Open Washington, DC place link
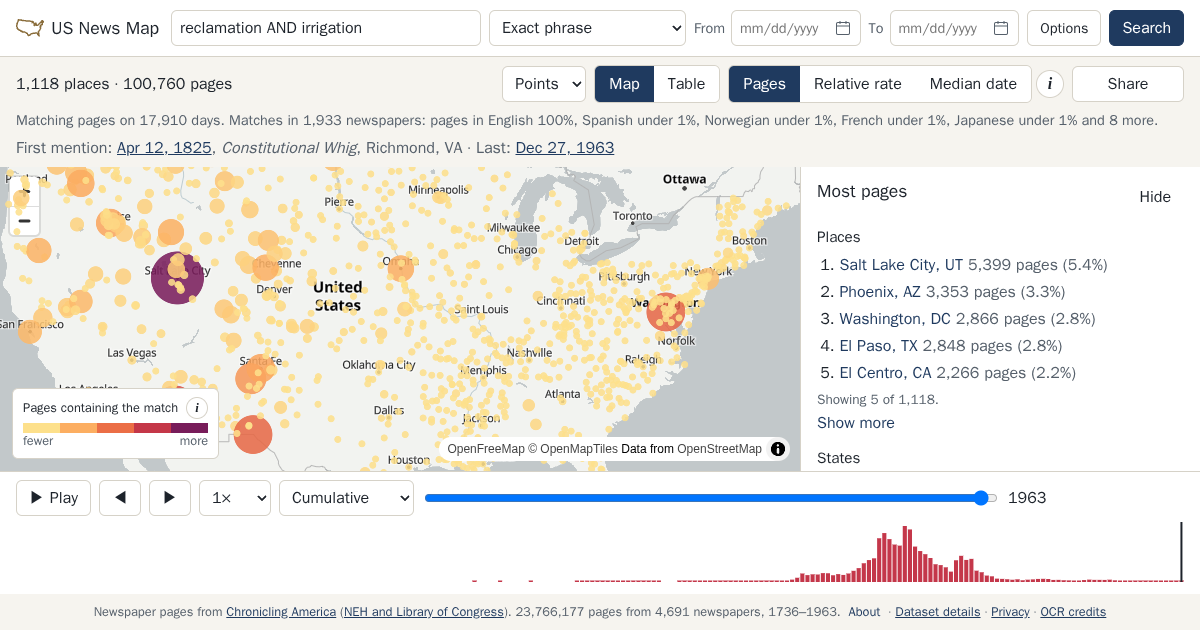This screenshot has height=630, width=1200. point(895,319)
